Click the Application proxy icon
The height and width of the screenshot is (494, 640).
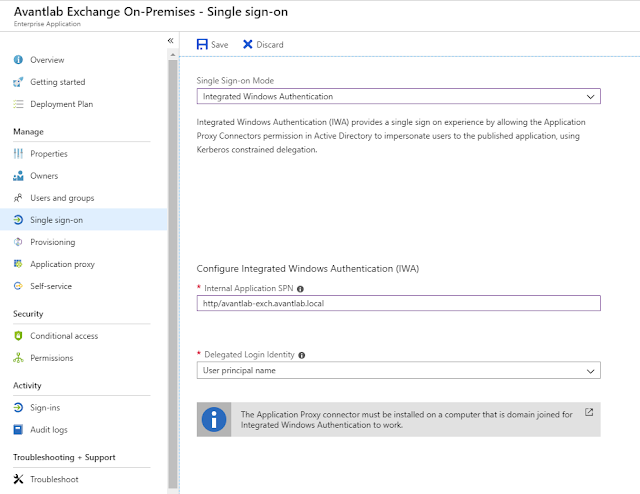18,264
